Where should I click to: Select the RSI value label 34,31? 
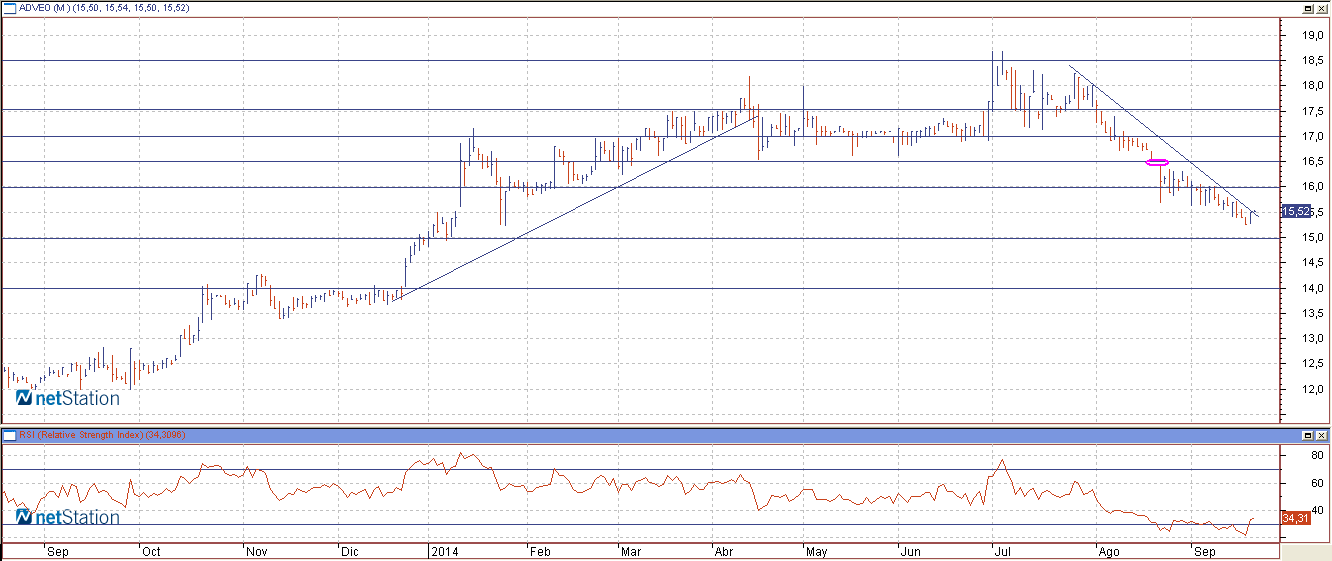[x=1296, y=517]
